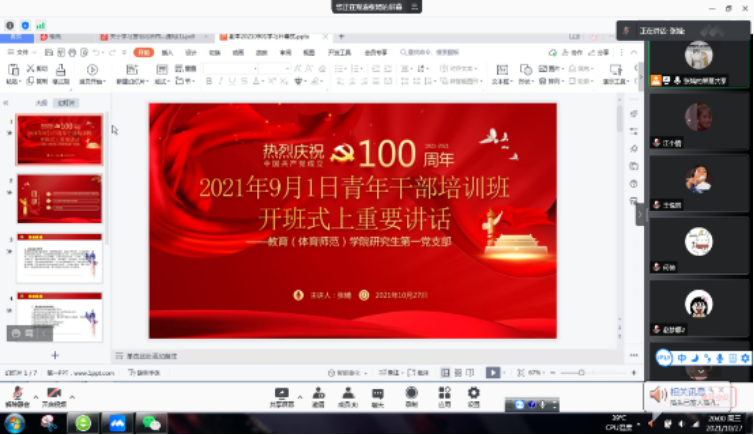Open the meeting Settings gear icon
Screen dimensions: 754x435
coord(474,395)
